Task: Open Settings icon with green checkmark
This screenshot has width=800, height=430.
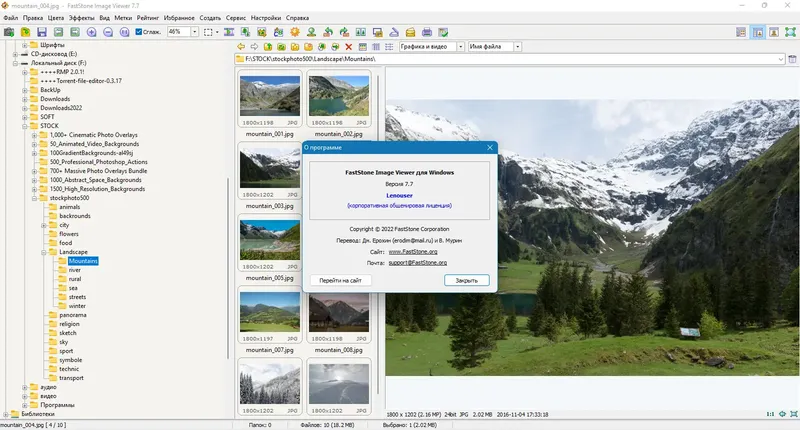Action: 443,32
